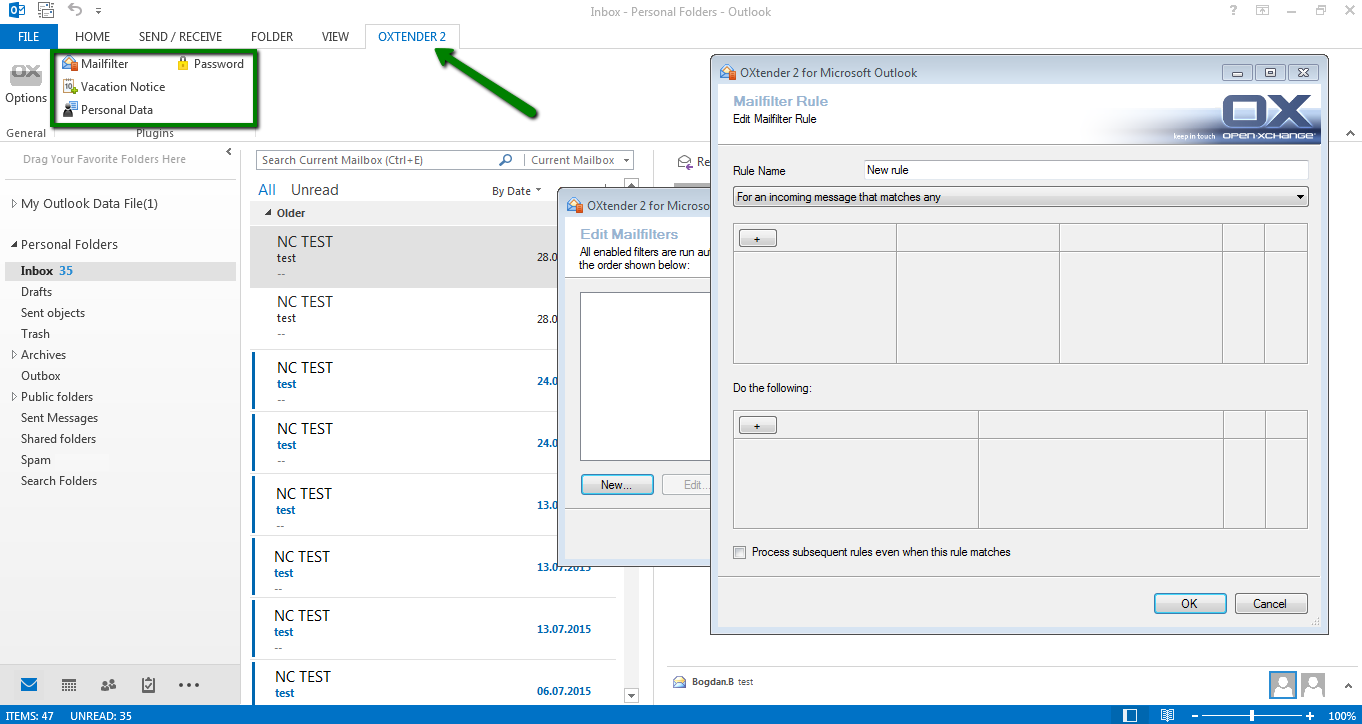Viewport: 1362px width, 724px height.
Task: Click the message list scroll down arrow
Action: pos(631,696)
